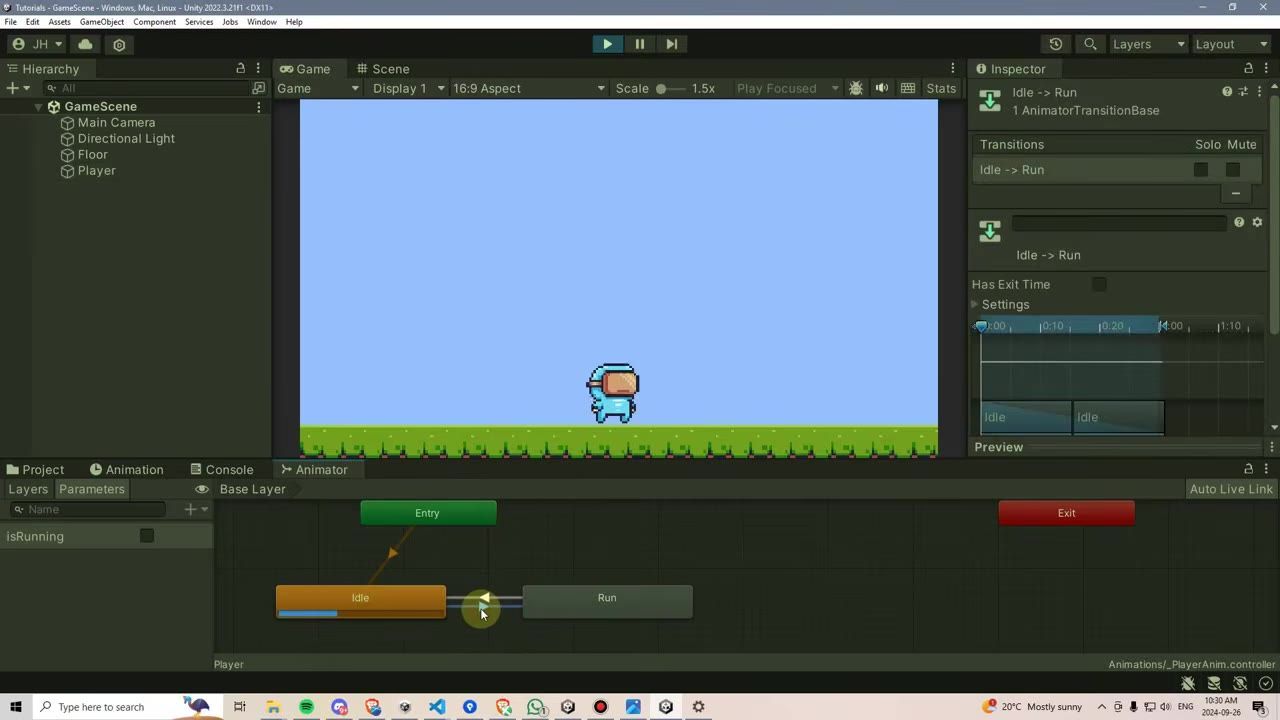Open the Component menu
Screen dimensions: 1280x720
[154, 22]
